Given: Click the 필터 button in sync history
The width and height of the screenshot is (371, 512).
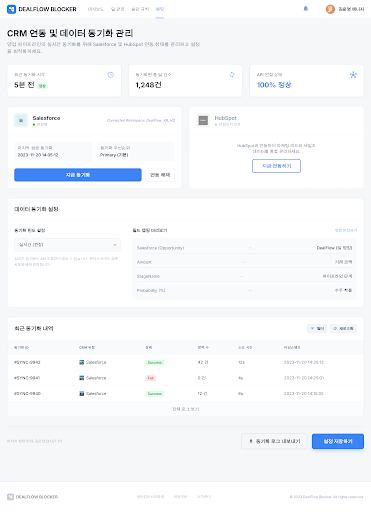Looking at the screenshot, I should tap(317, 328).
